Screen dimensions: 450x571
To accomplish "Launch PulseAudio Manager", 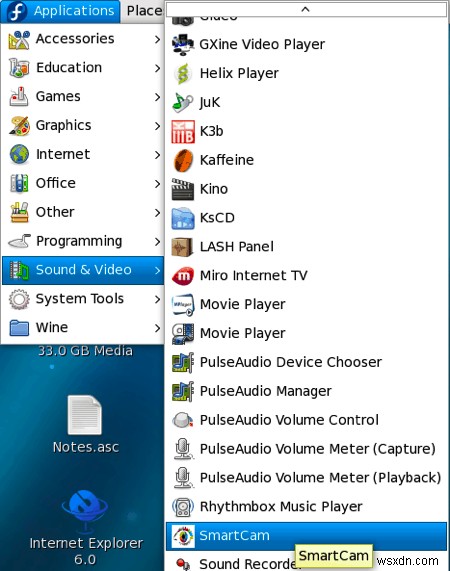I will point(306,391).
